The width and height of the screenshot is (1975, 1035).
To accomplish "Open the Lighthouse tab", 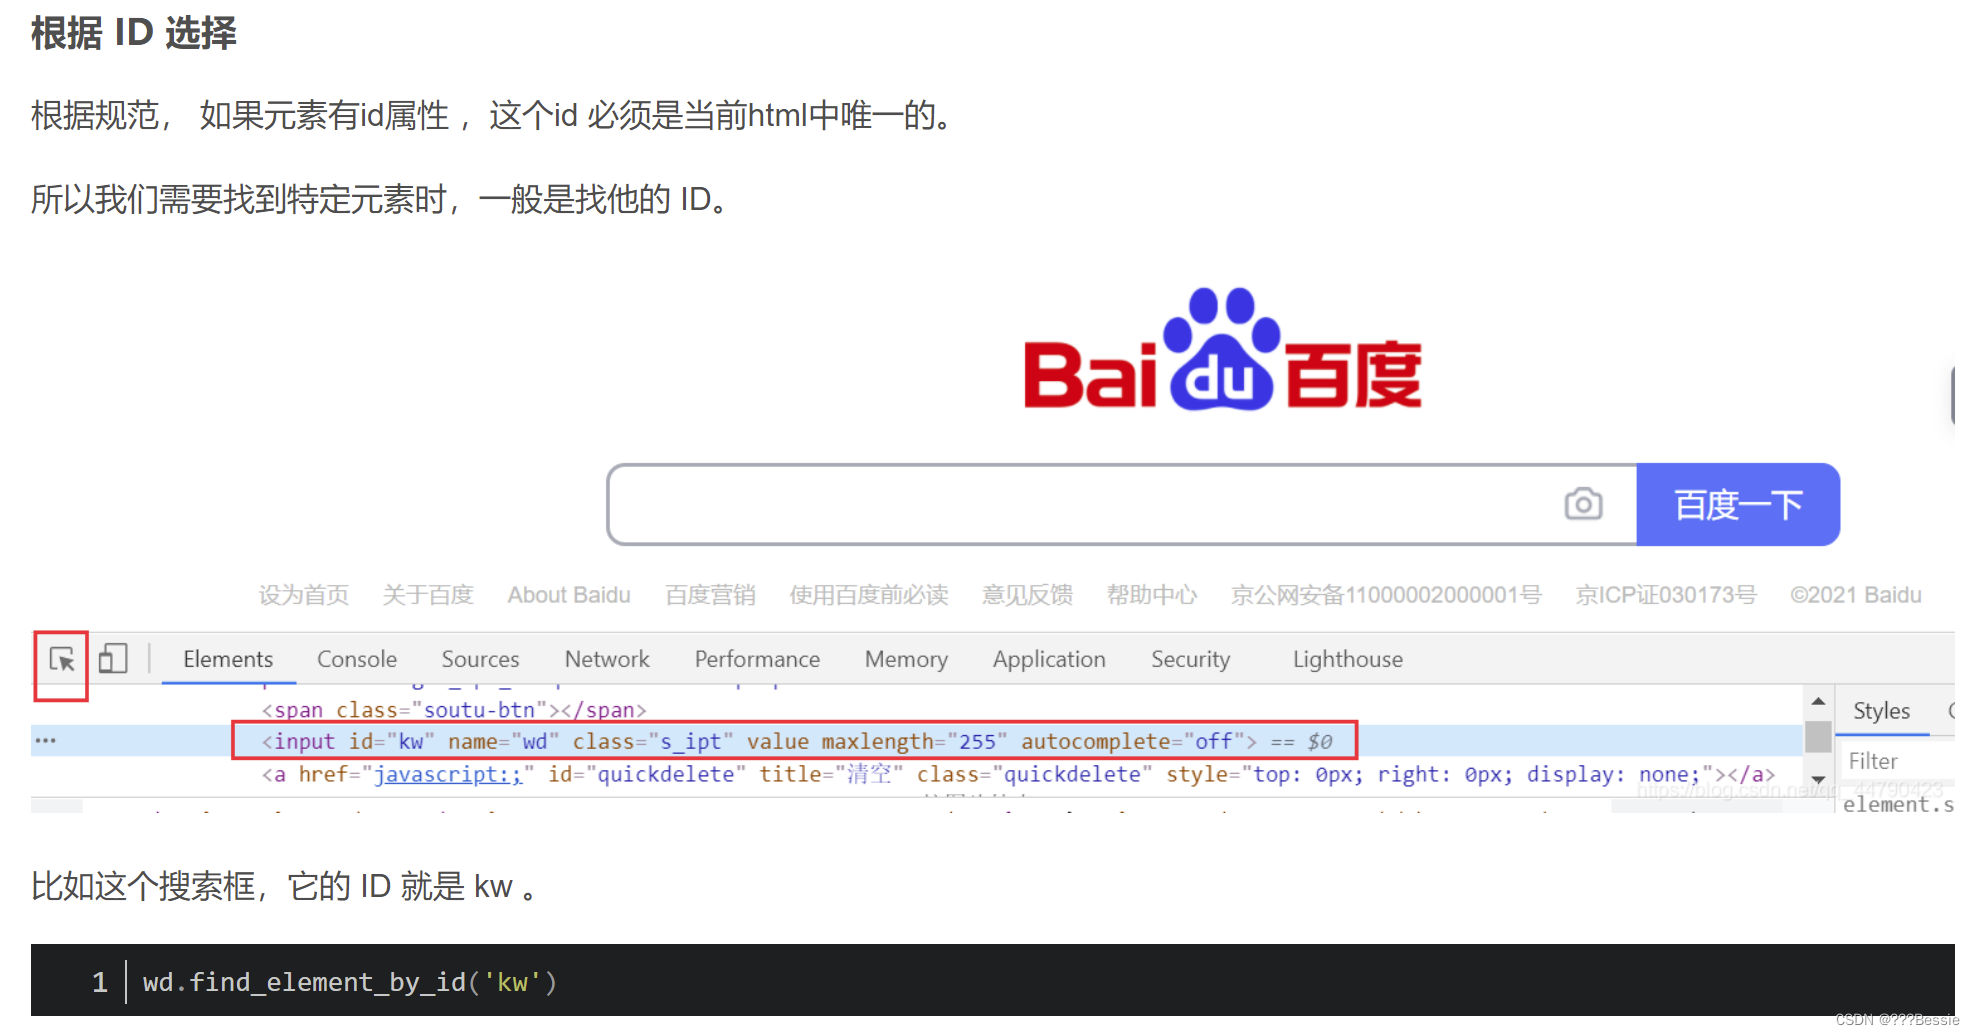I will pyautogui.click(x=1347, y=659).
